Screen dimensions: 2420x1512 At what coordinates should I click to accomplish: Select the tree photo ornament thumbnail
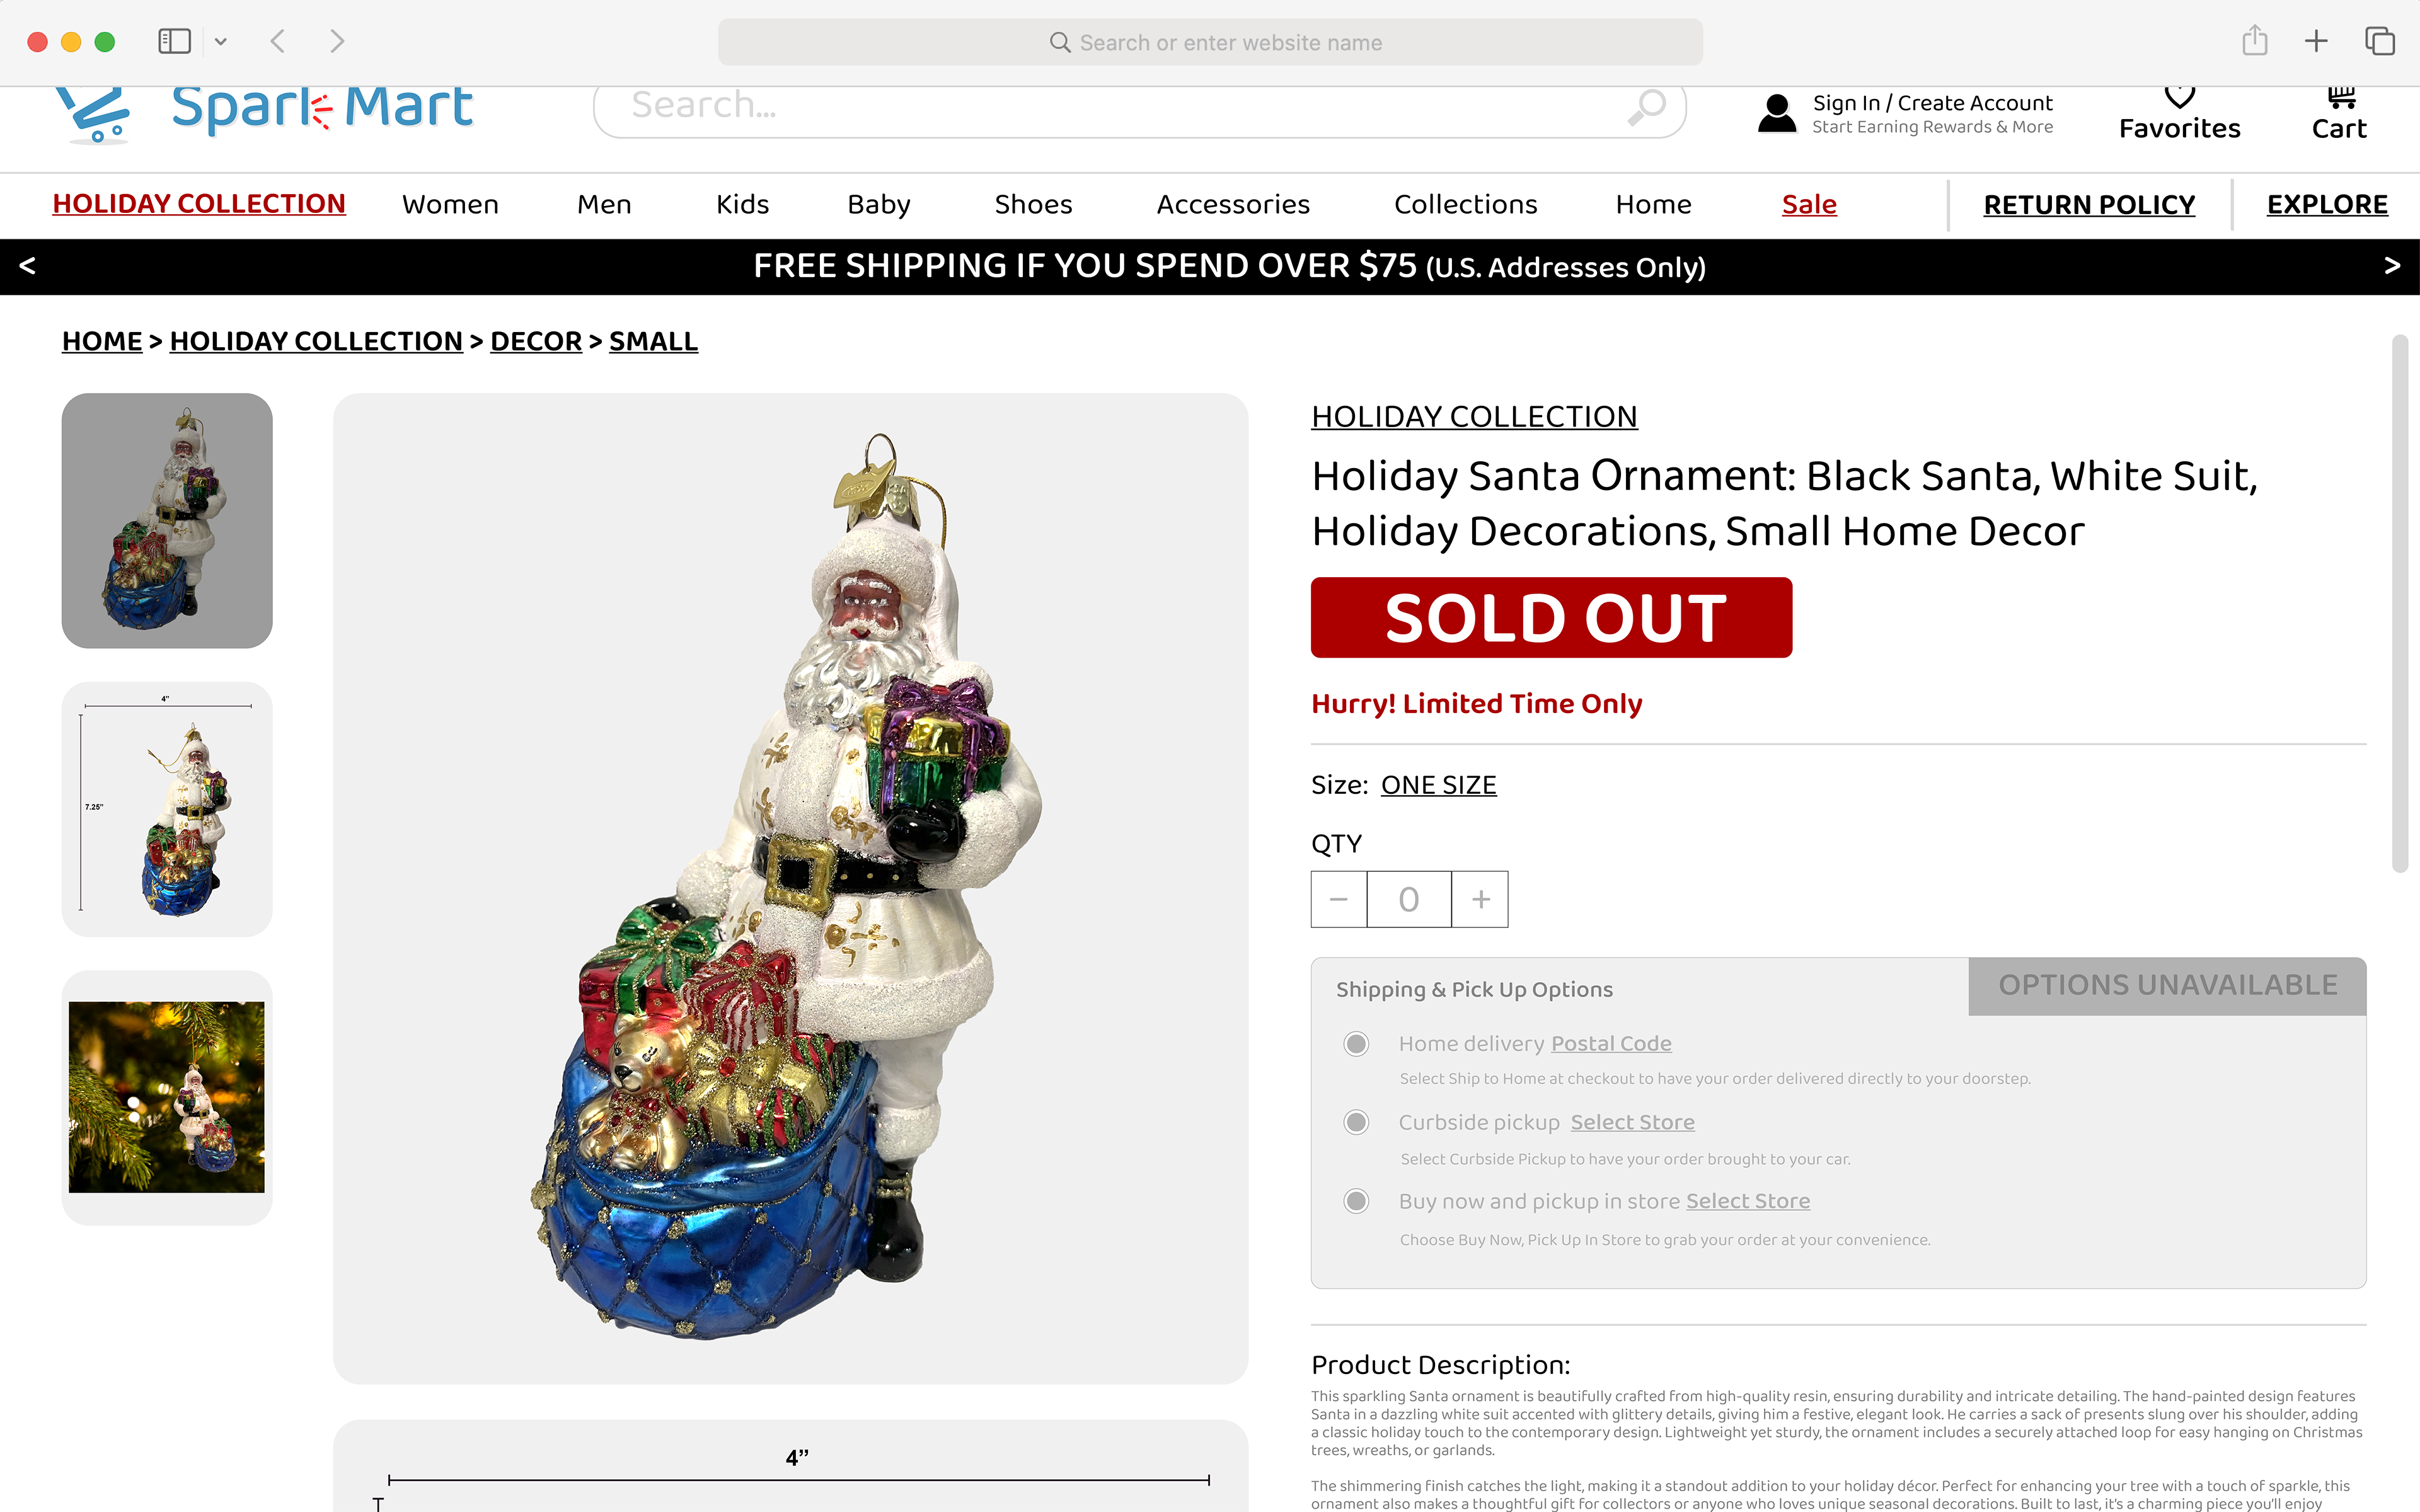167,1097
